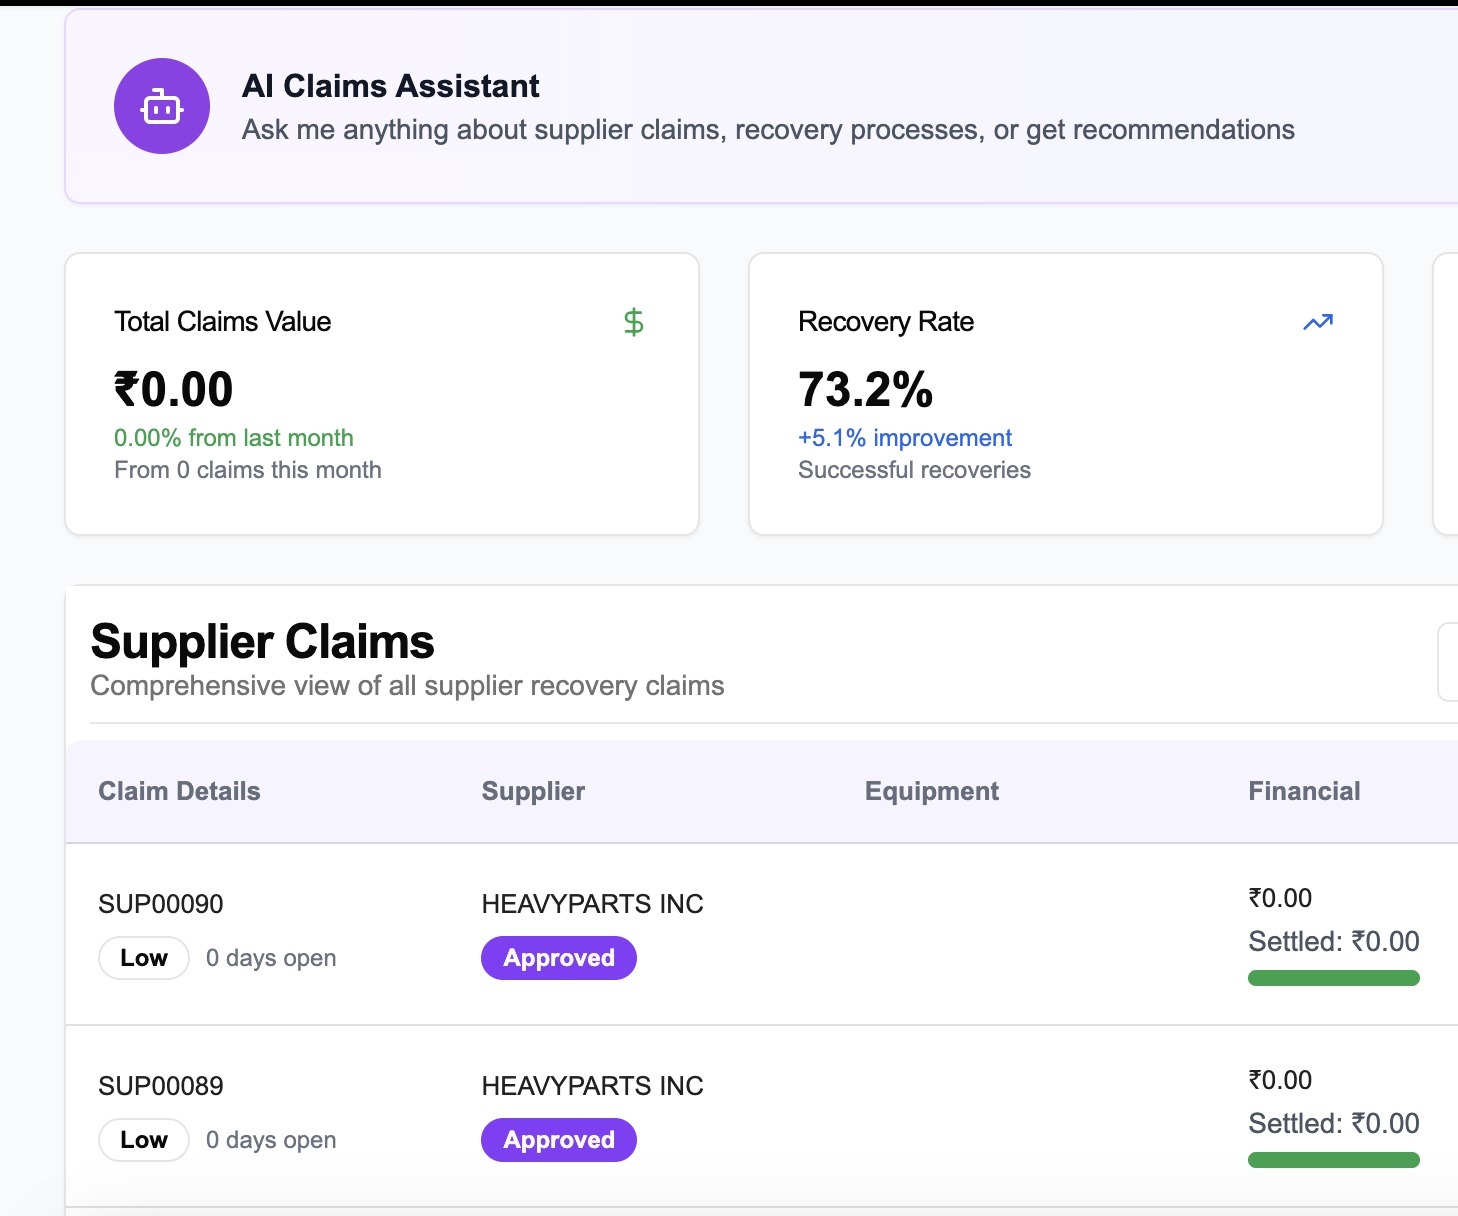Click '0.00% from last month' text
Screen dimensions: 1458x1216
pyautogui.click(x=234, y=438)
